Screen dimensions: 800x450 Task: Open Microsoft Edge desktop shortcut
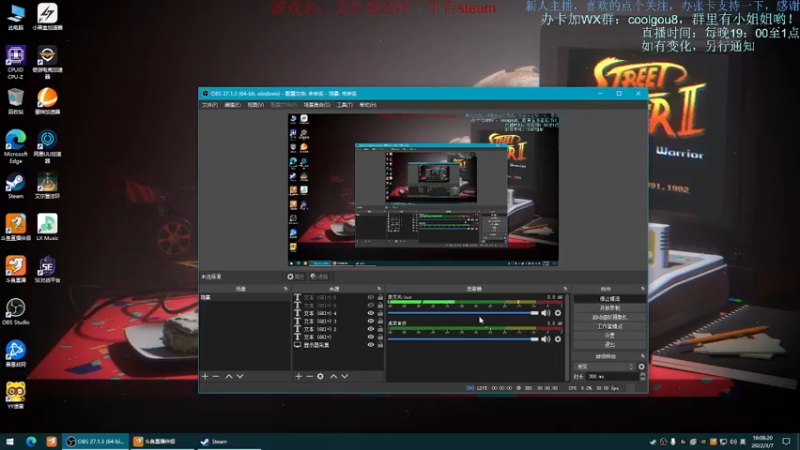click(x=15, y=147)
